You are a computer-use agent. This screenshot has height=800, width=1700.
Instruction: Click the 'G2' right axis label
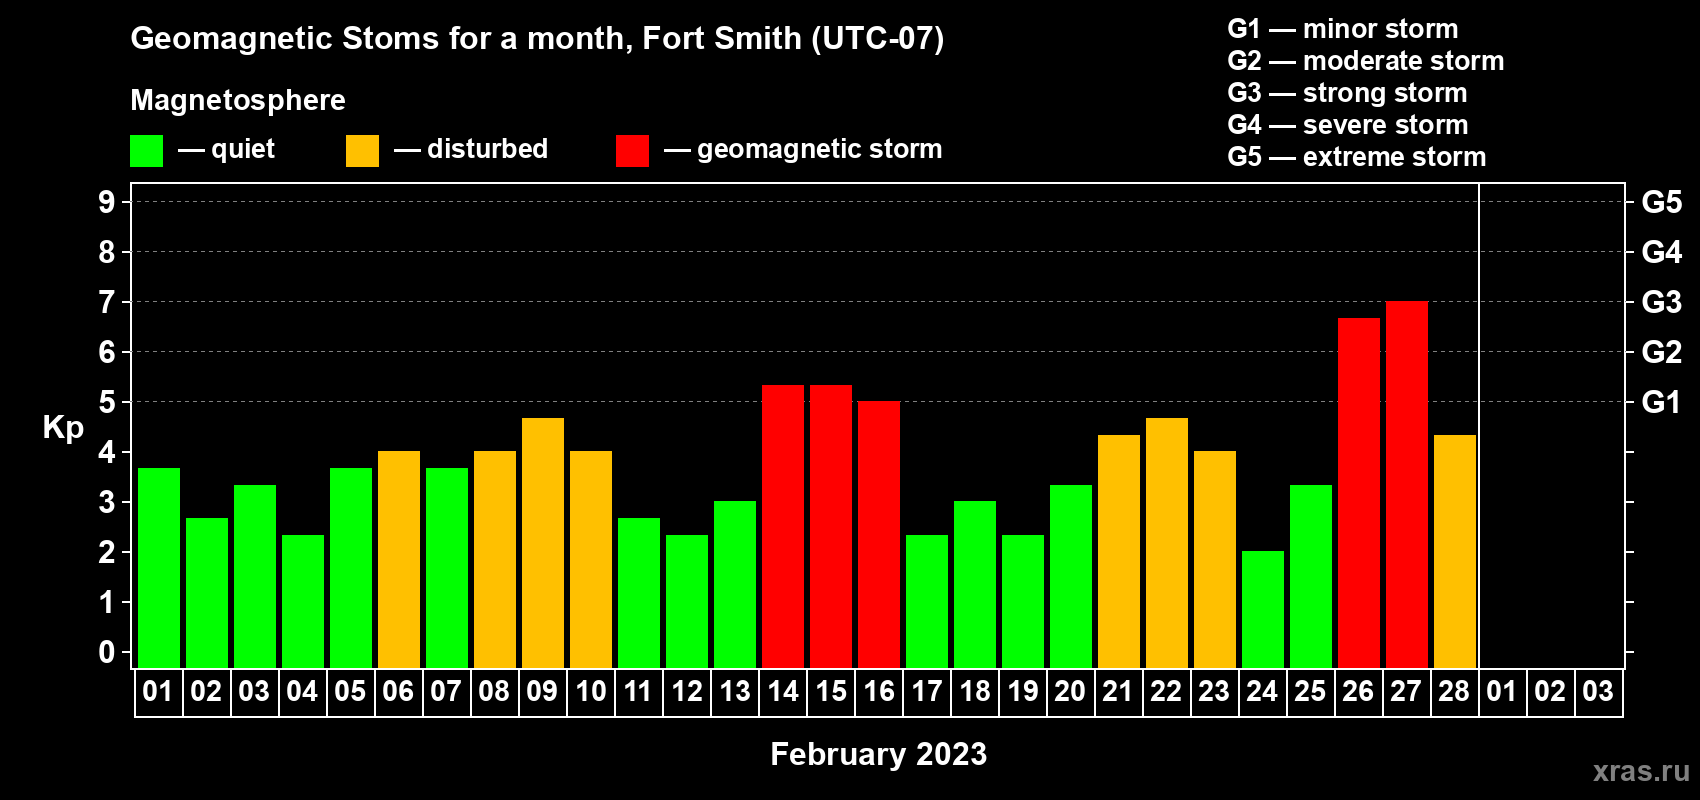click(1662, 352)
